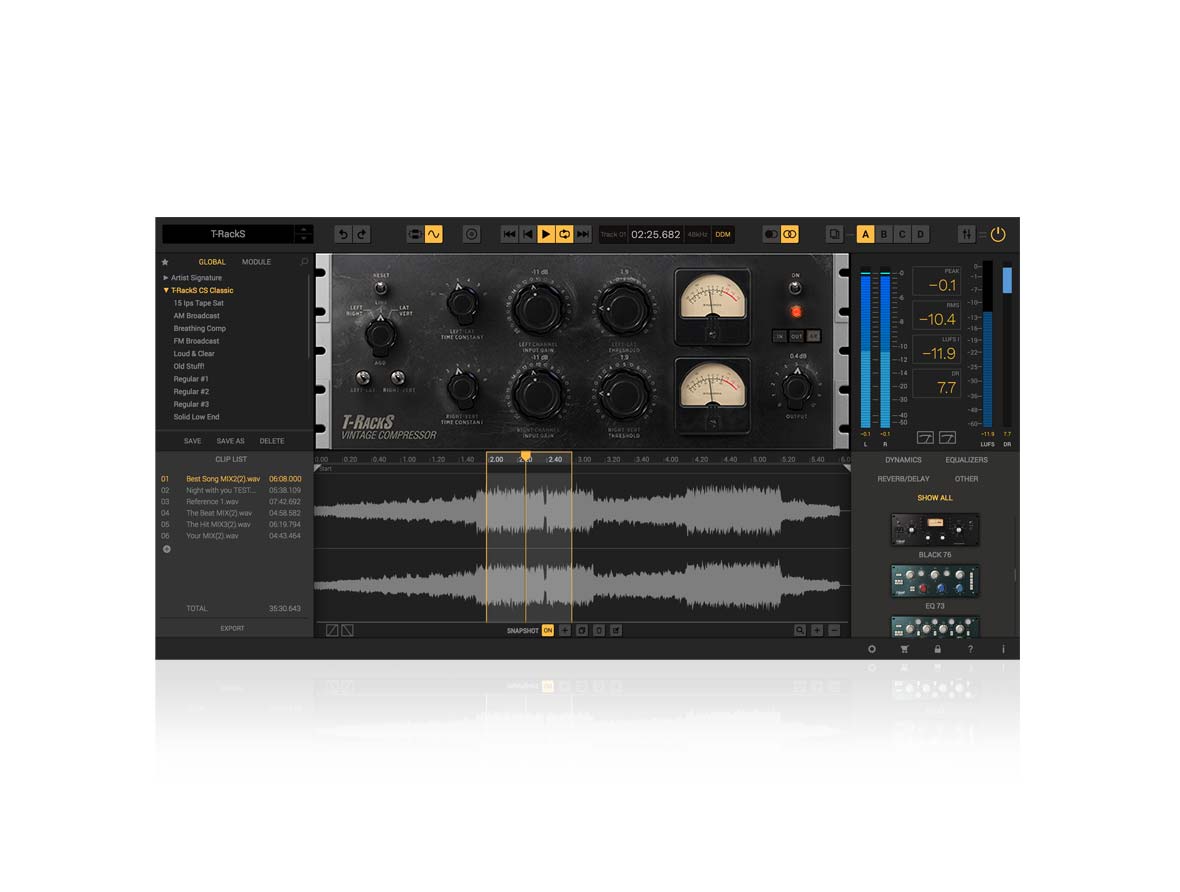1180x892 pixels.
Task: Select the waveform view icon
Action: click(x=433, y=234)
